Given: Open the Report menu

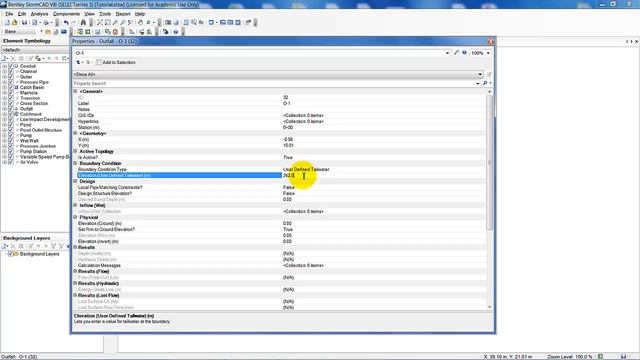Looking at the screenshot, I should click(x=123, y=14).
